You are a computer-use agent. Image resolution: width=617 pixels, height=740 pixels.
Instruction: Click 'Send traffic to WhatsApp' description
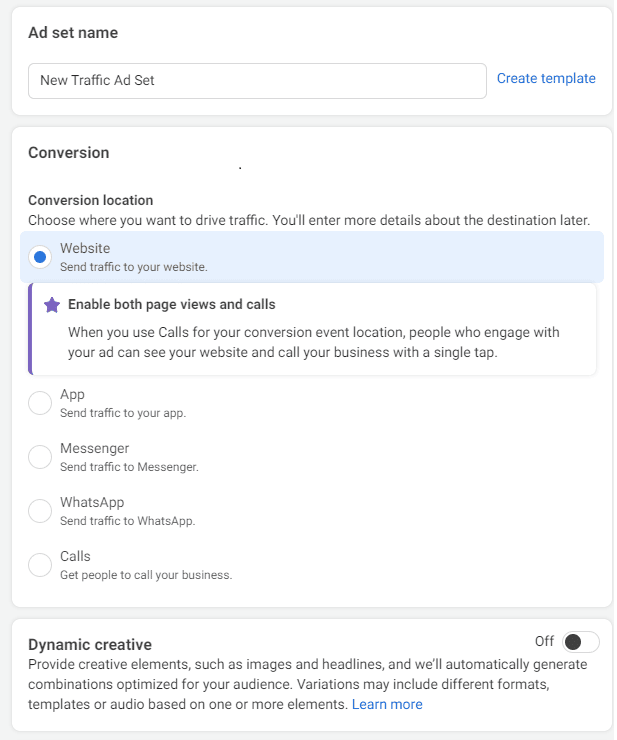tap(127, 521)
